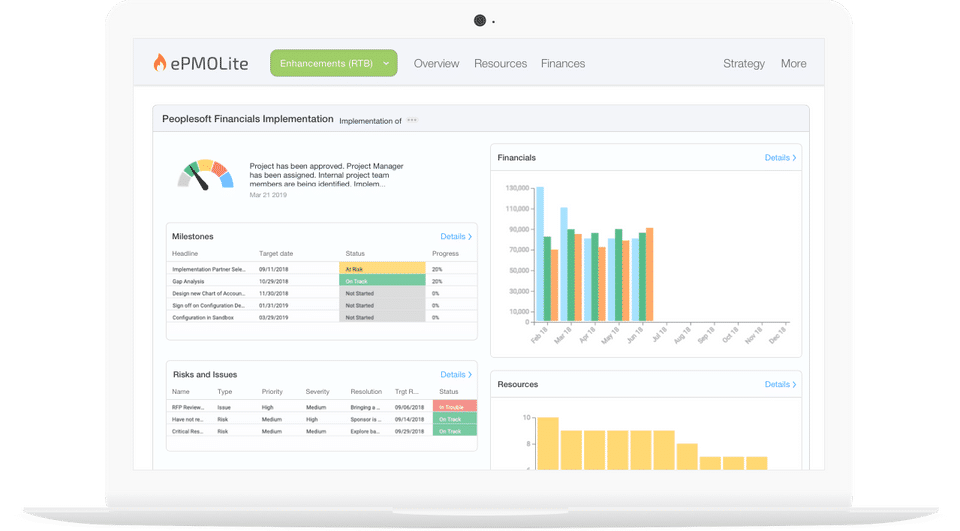
Task: Click the ePMOLite flame logo
Action: point(160,62)
